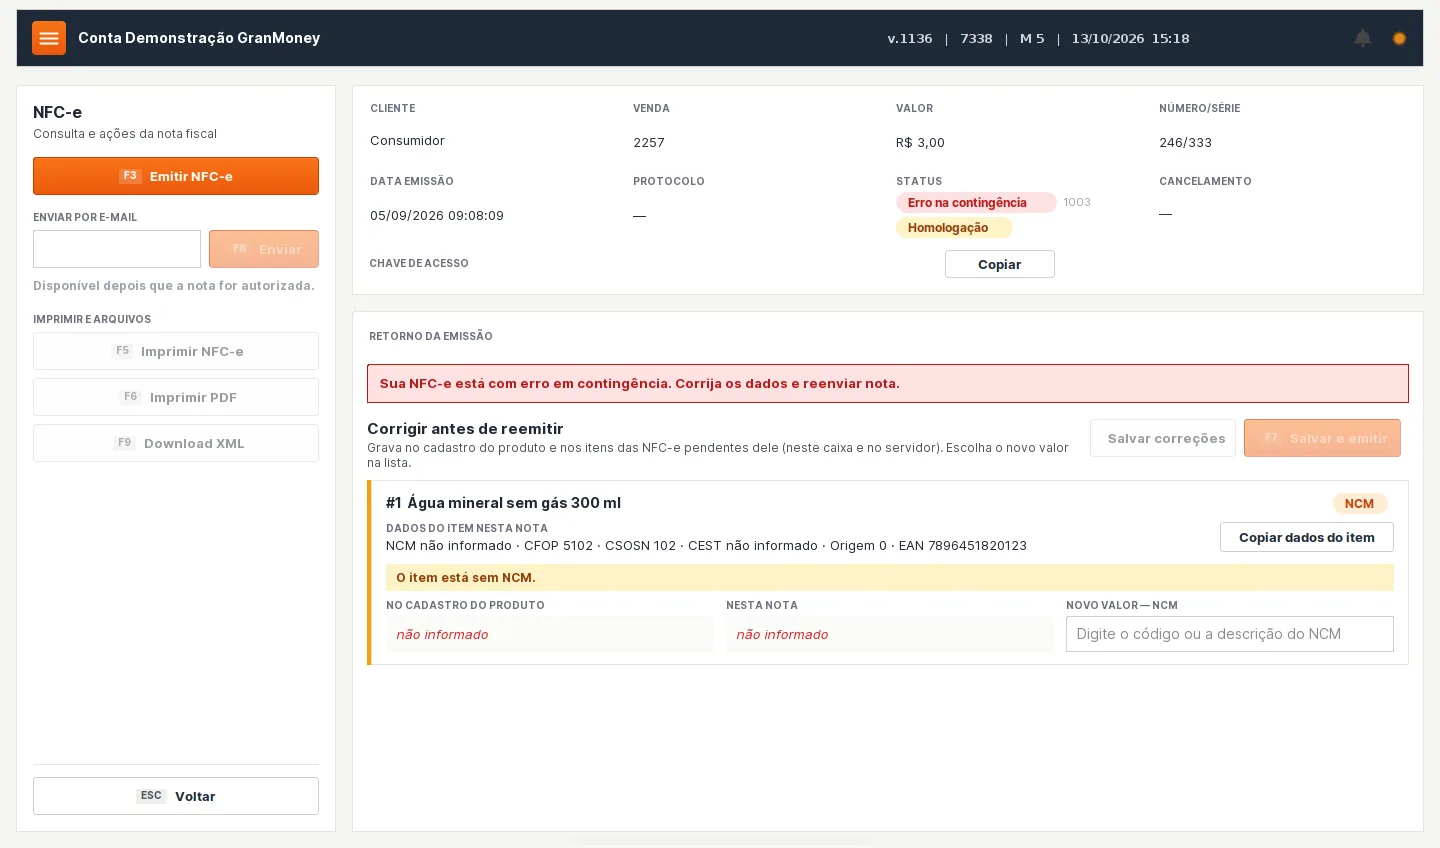Click the M 5 indicator in header
This screenshot has width=1440, height=848.
click(x=1032, y=39)
